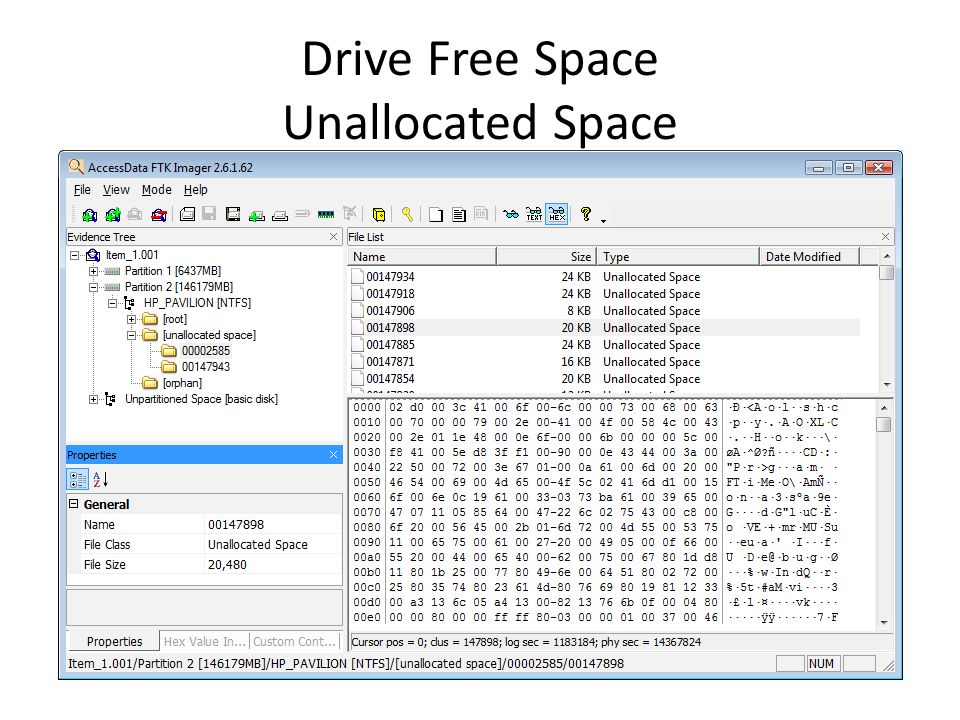Click the Export File Hash List icon

(x=459, y=214)
